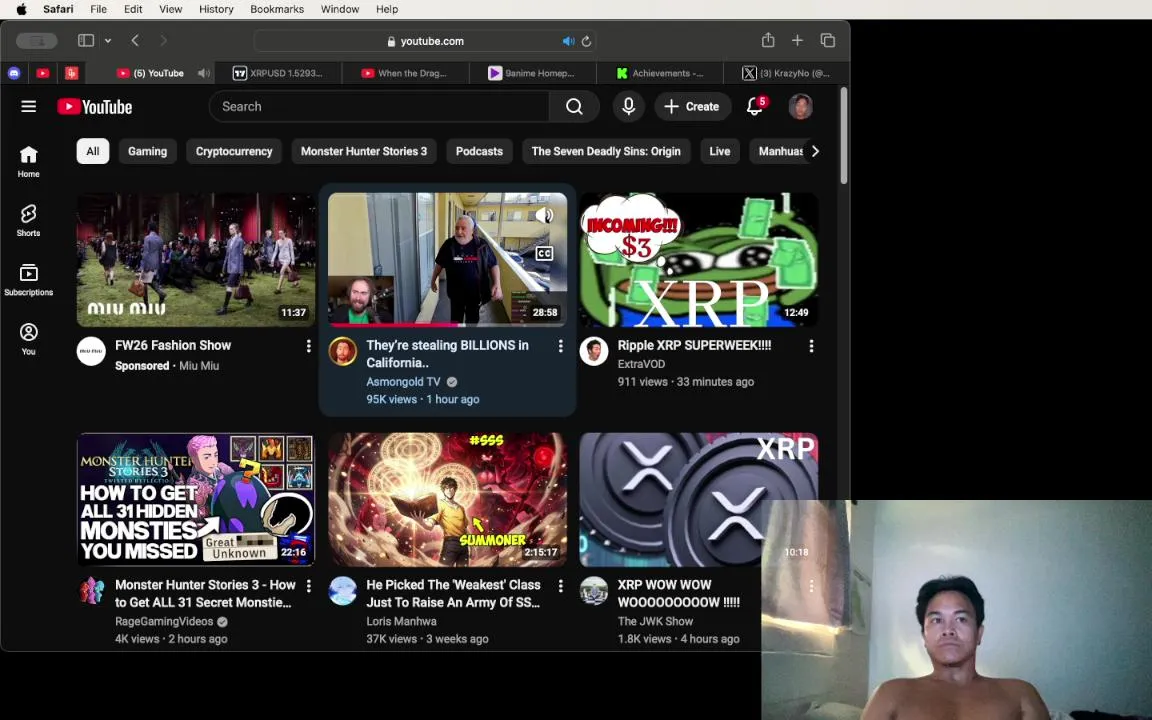Open Loris Manhwa channel avatar
Screen dimensions: 1152x720
pyautogui.click(x=342, y=591)
